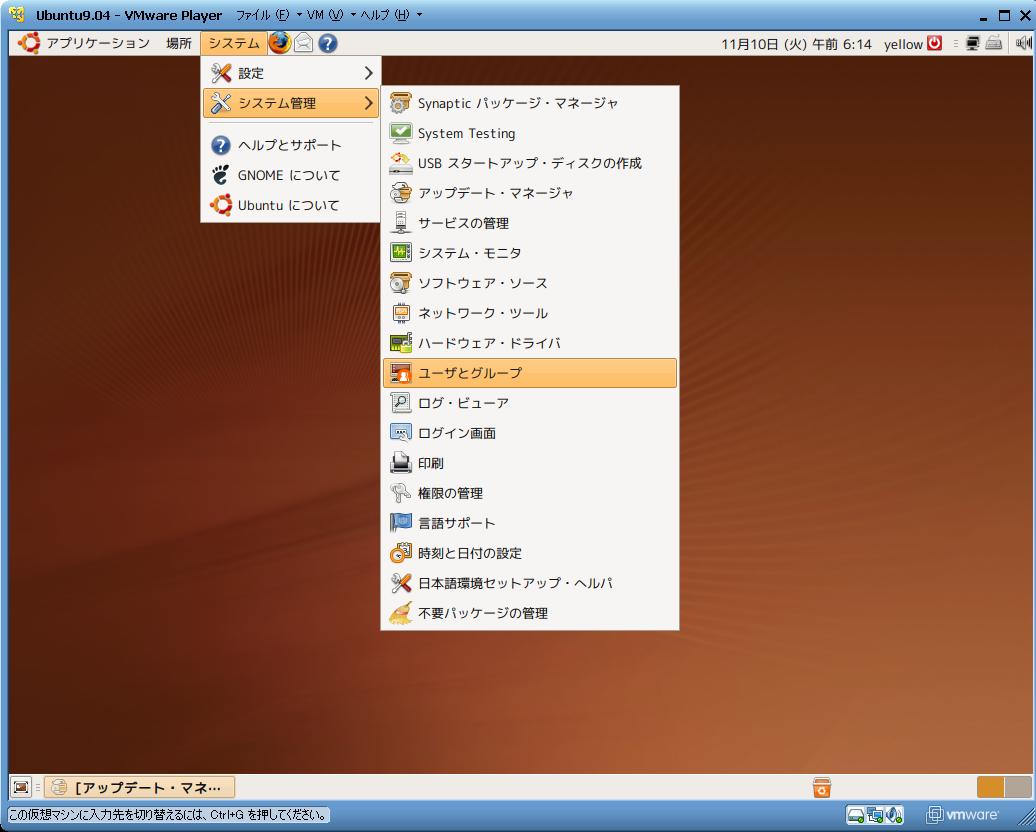Click the date and time clock applet
Image resolution: width=1036 pixels, height=832 pixels.
tap(796, 44)
